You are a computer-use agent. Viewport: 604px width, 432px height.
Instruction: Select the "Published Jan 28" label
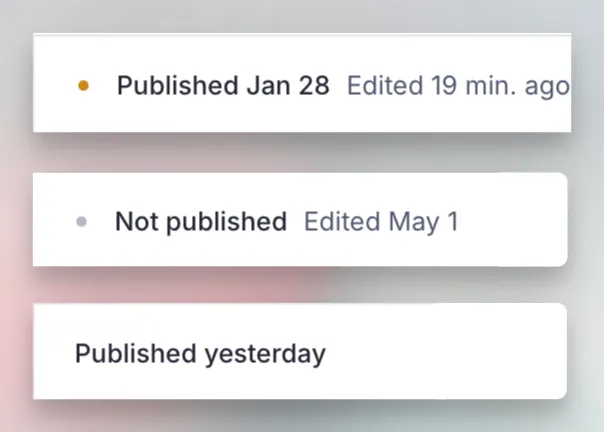tap(223, 85)
